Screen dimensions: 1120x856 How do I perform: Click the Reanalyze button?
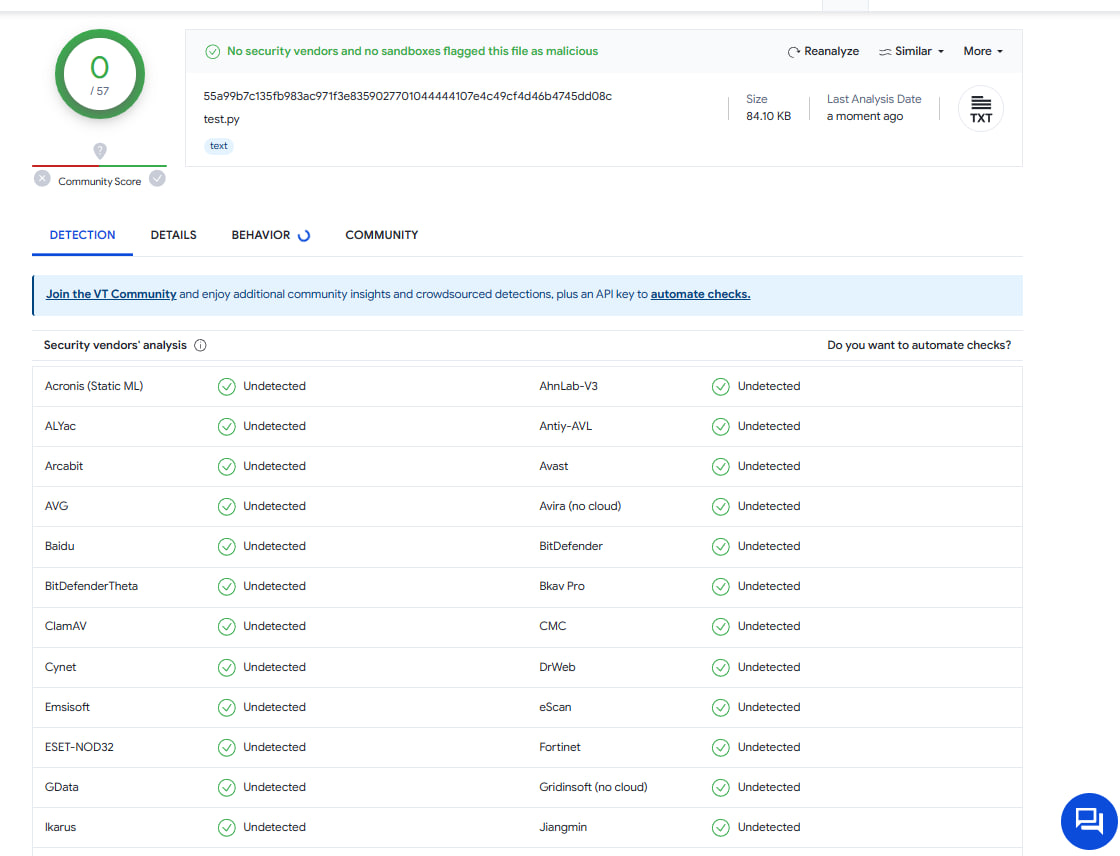[823, 51]
